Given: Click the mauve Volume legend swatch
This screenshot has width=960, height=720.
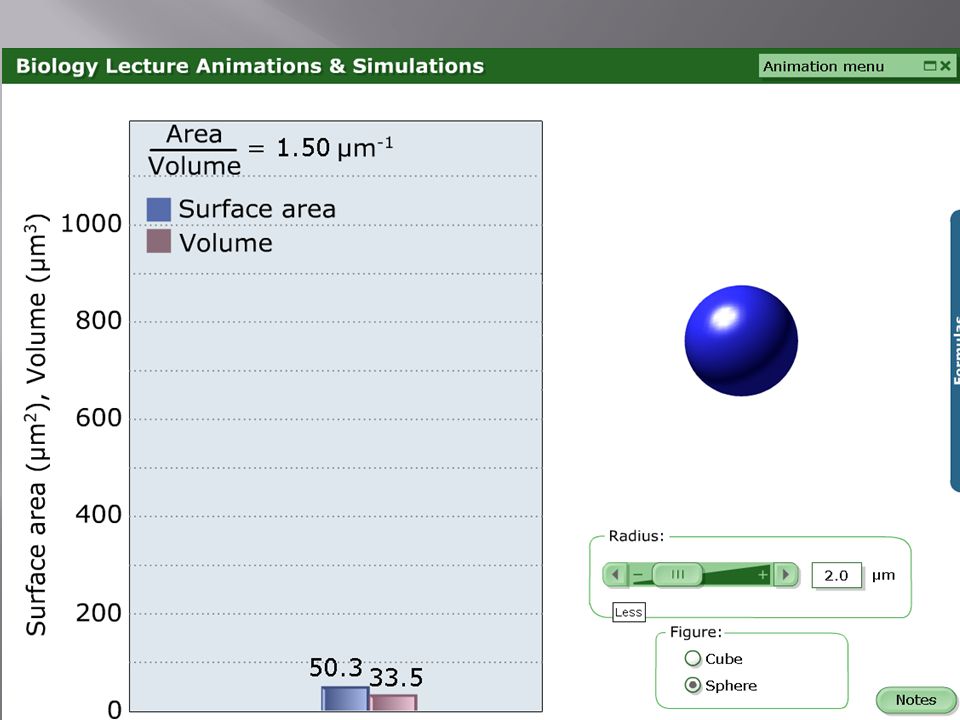Looking at the screenshot, I should (159, 241).
